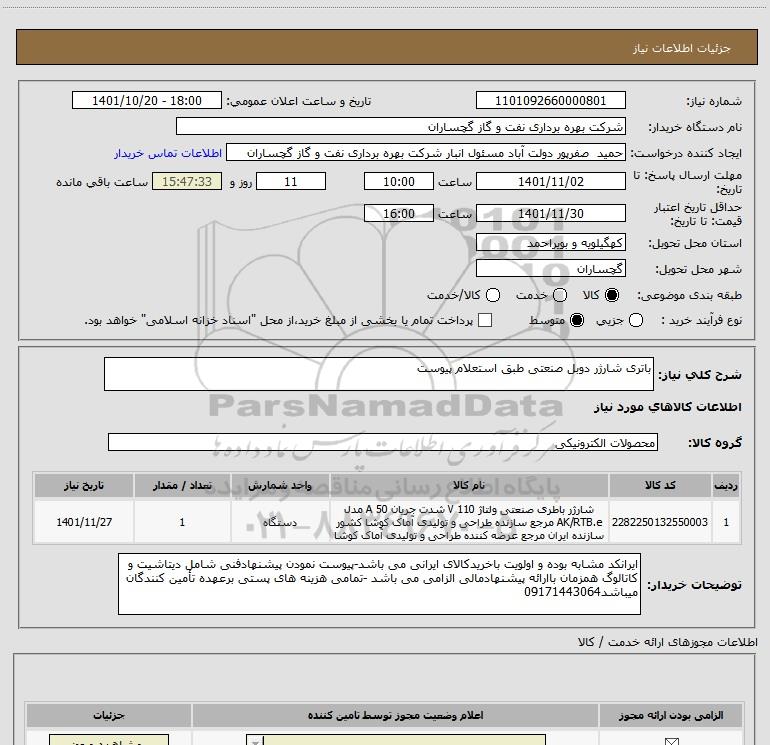
Task: Tick the Islamic treasury bonds payment checkbox
Action: (485, 320)
